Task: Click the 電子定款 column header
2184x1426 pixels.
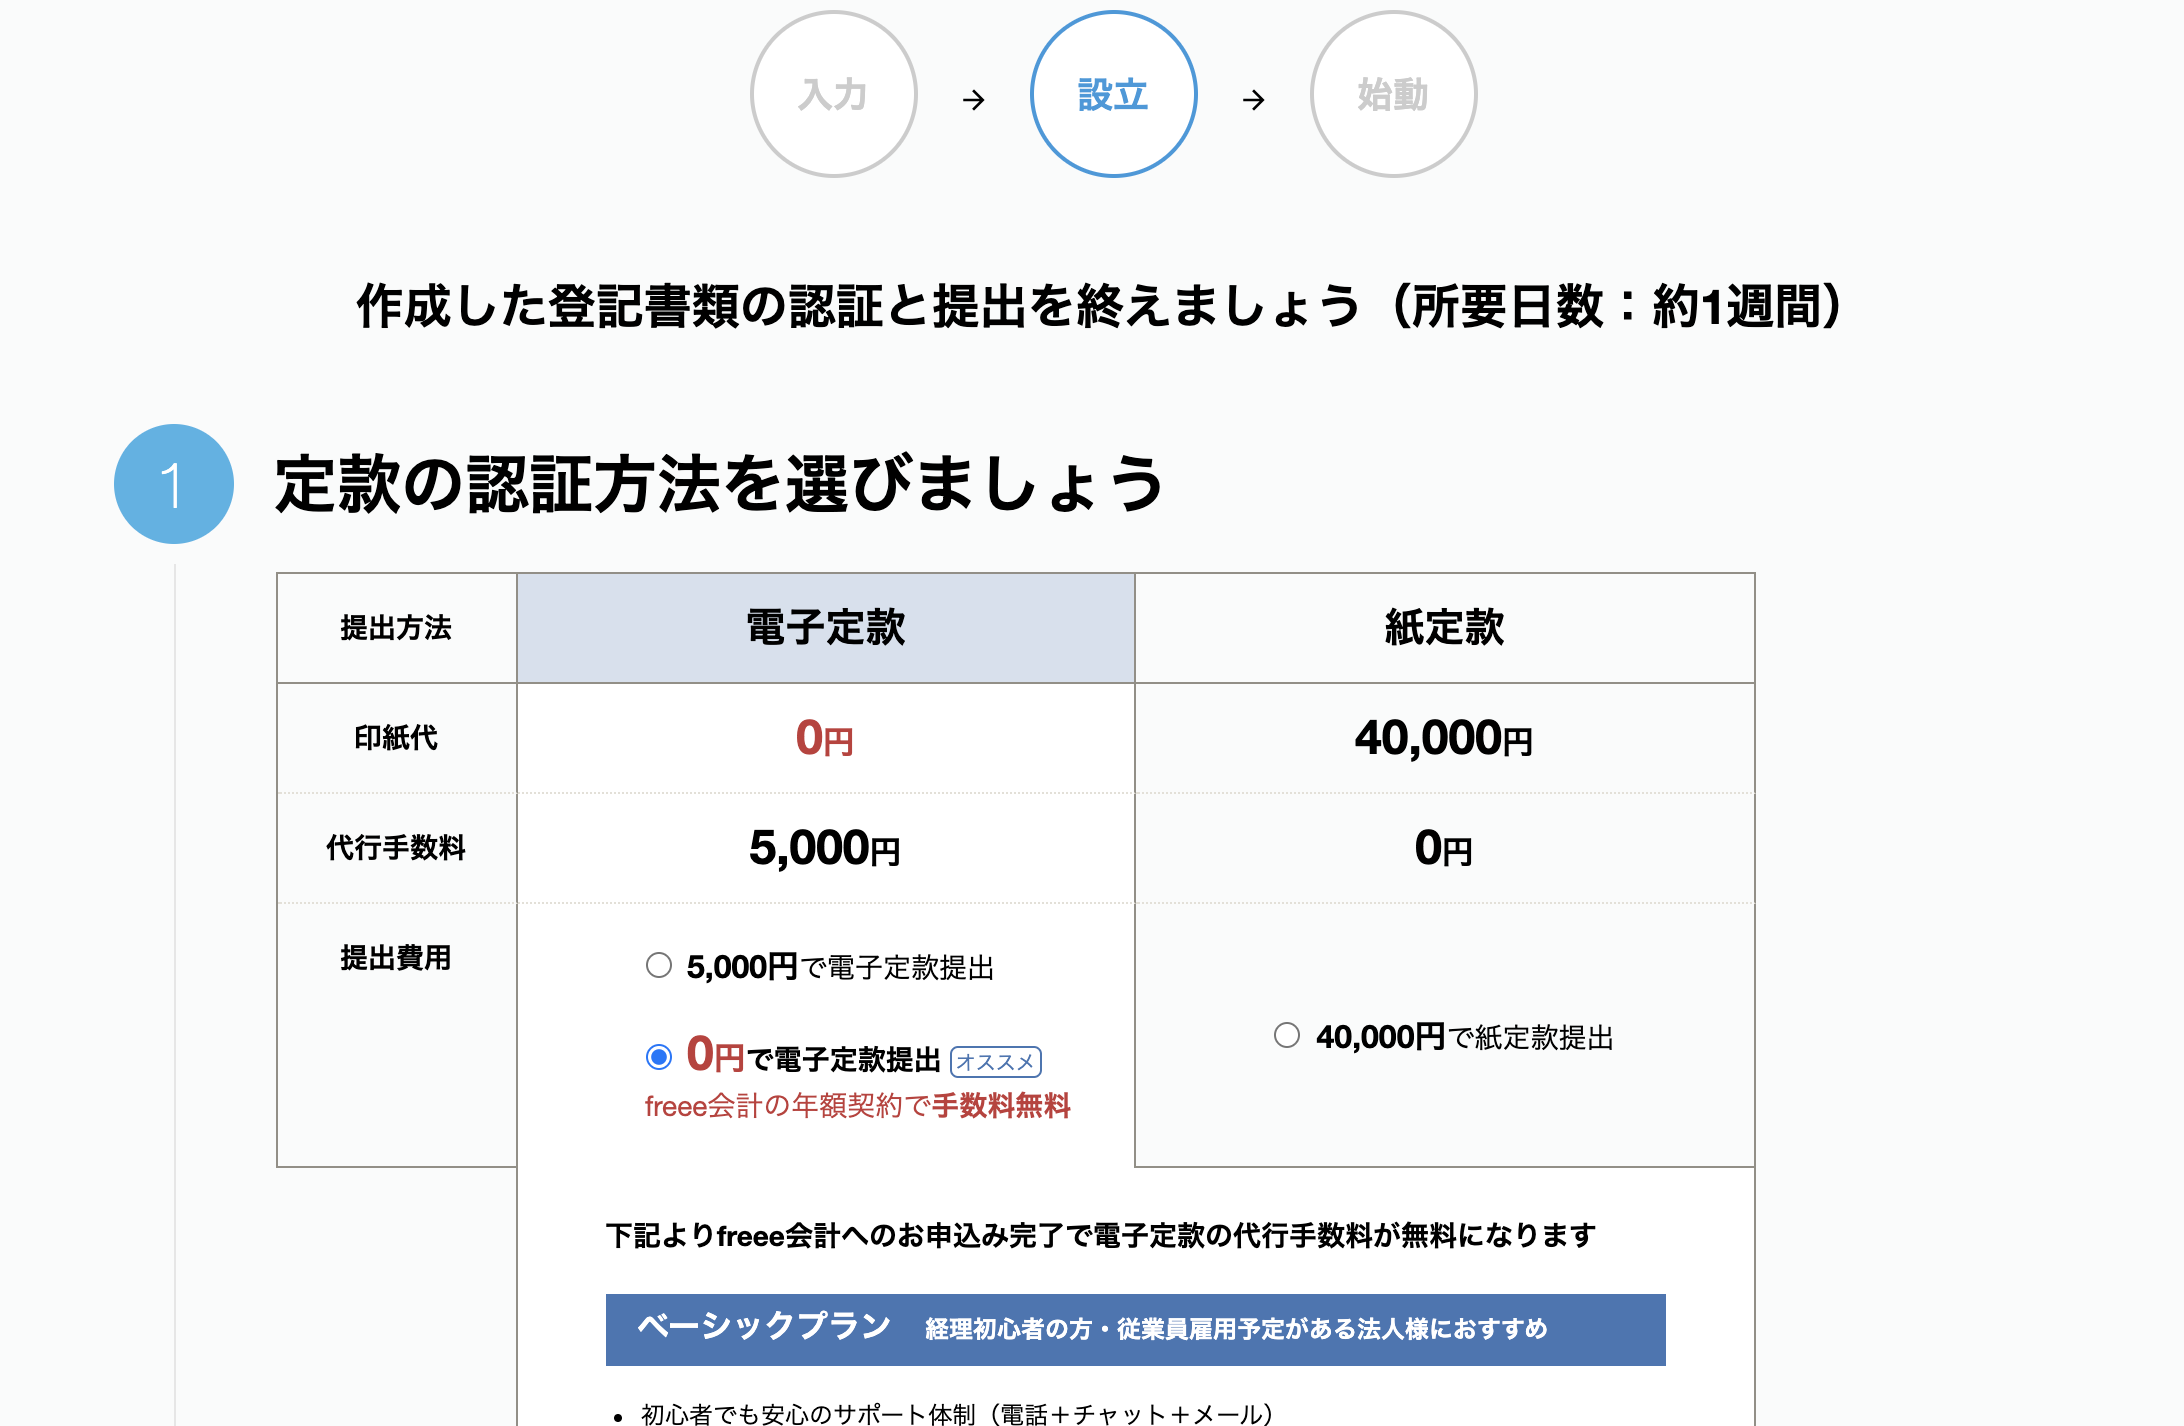Action: 825,628
